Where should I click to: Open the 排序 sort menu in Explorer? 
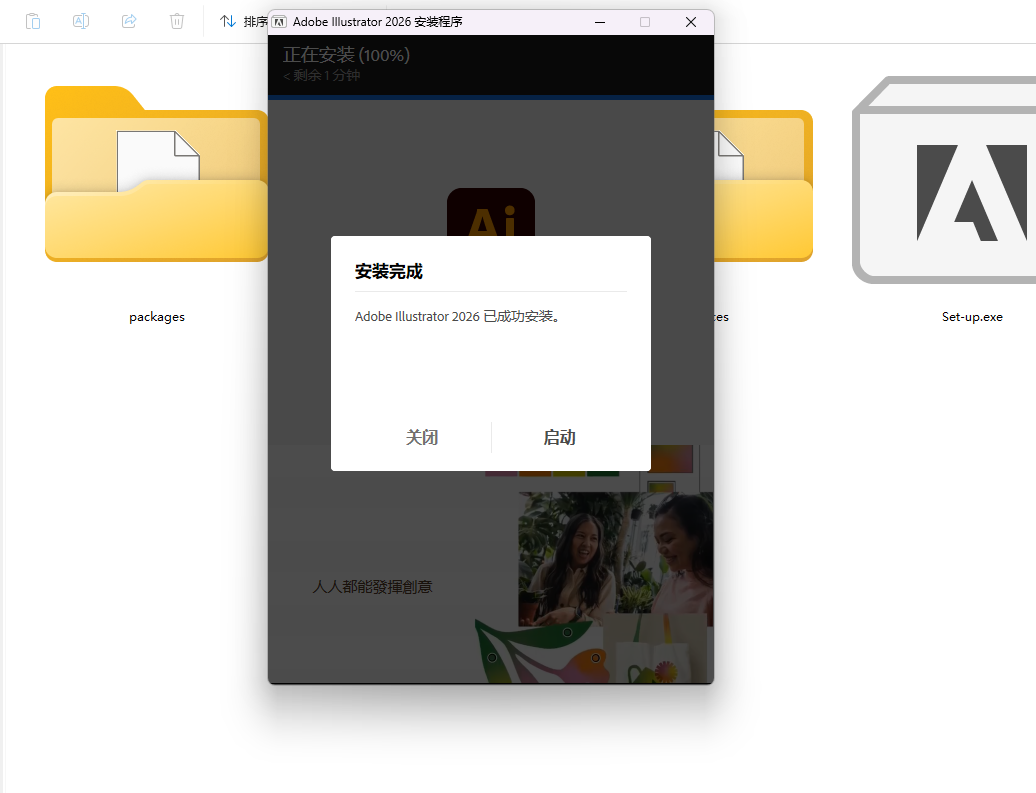[243, 21]
